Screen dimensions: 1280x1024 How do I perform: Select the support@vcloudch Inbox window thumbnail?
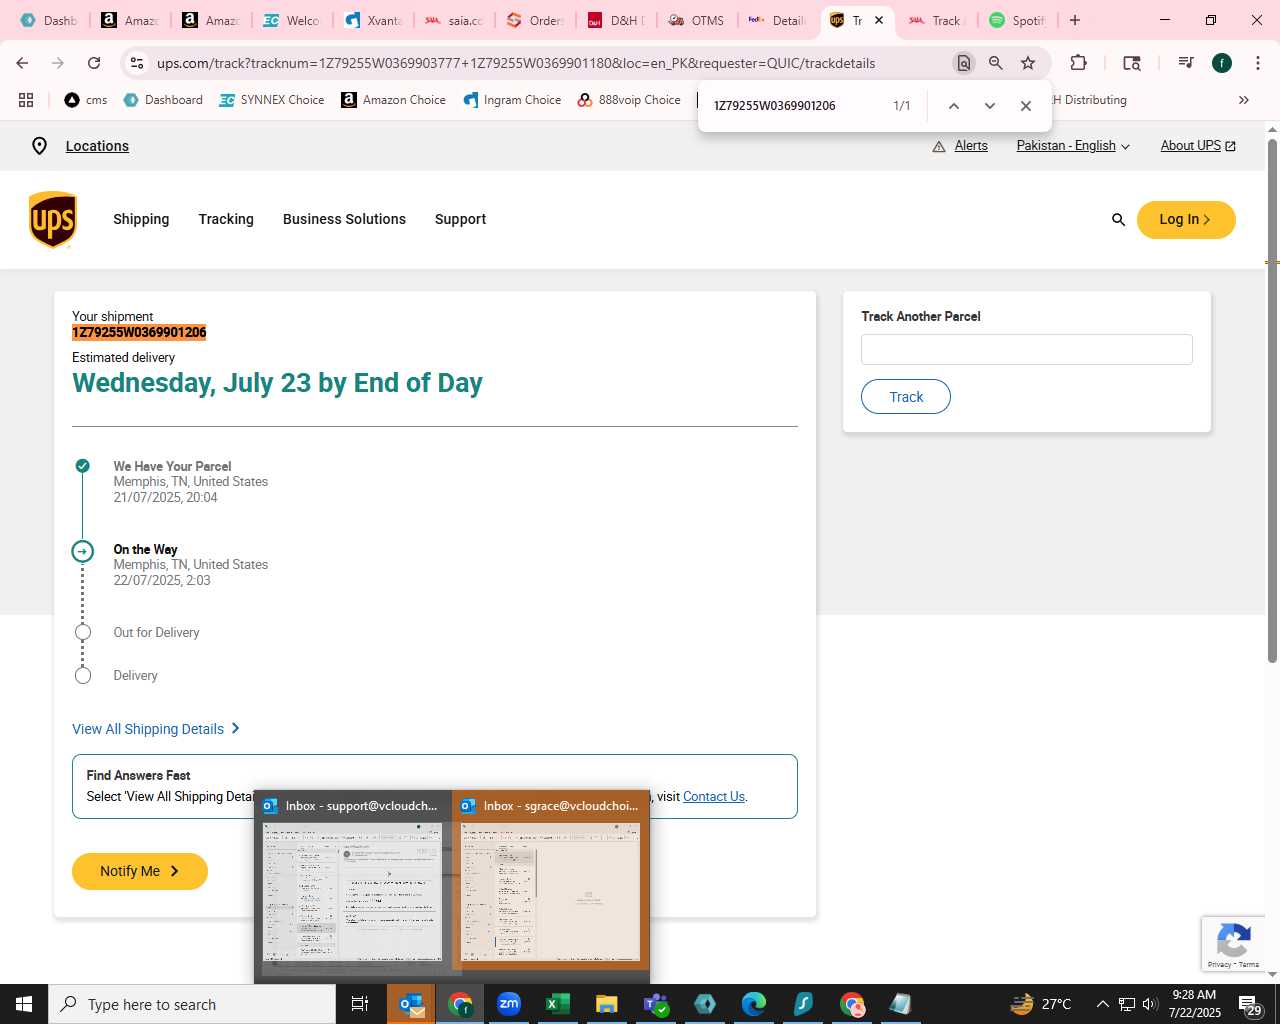[352, 883]
